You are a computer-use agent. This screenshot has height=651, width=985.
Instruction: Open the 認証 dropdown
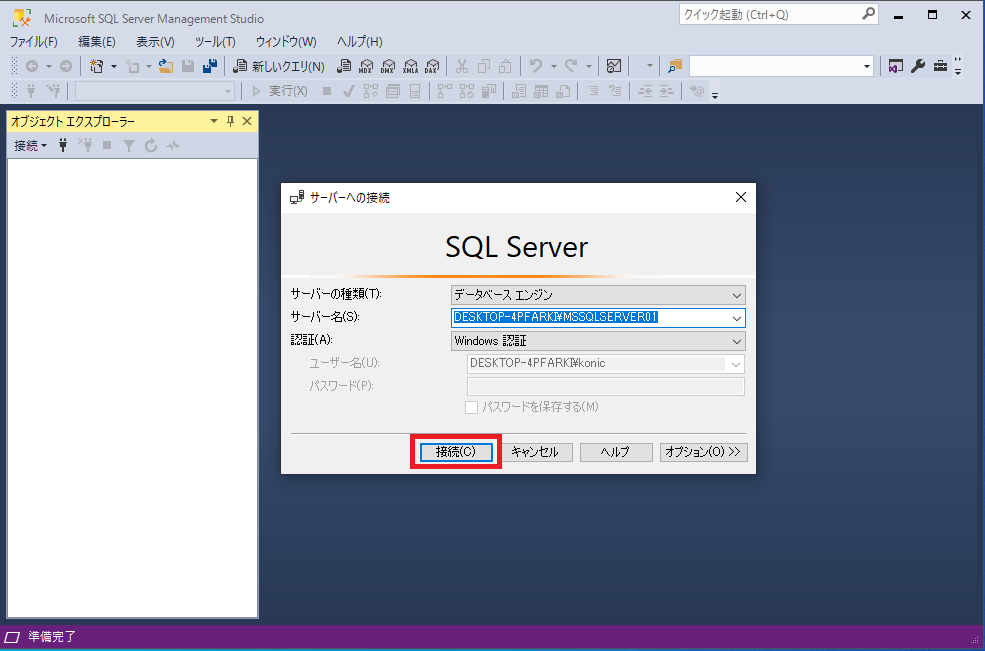[737, 340]
